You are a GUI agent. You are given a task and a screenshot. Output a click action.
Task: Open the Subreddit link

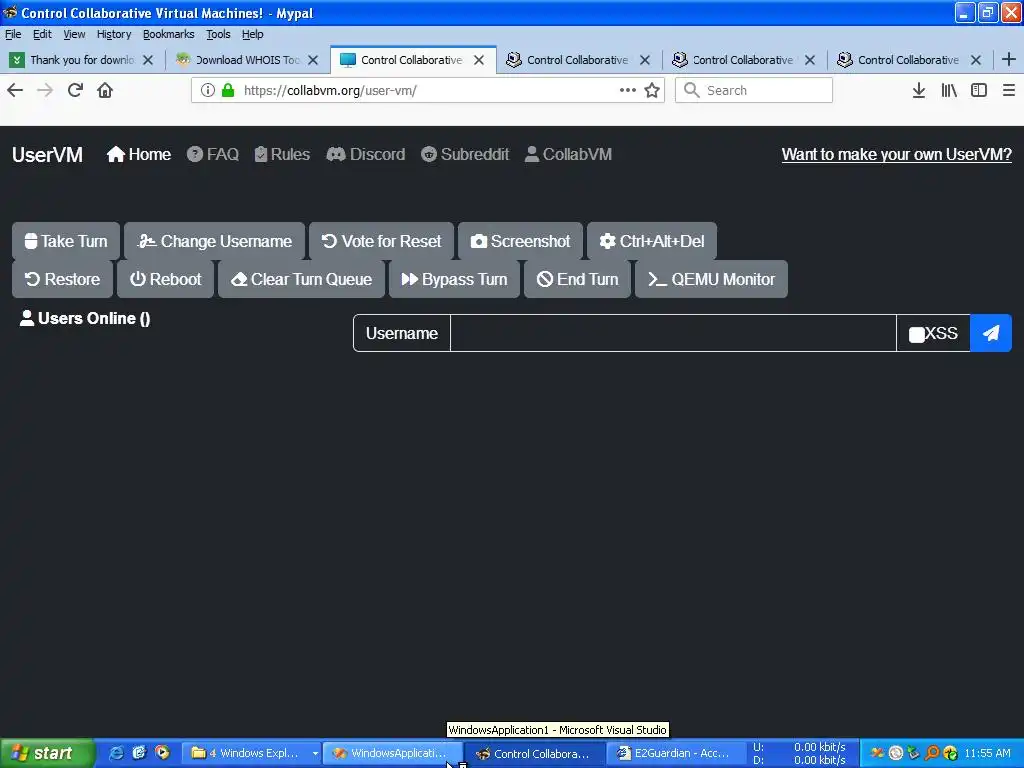(x=465, y=154)
